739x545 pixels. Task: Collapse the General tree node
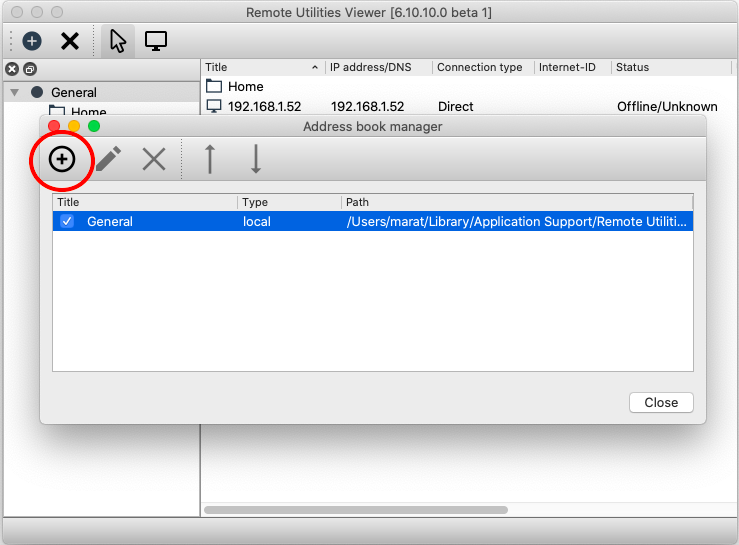coord(15,92)
